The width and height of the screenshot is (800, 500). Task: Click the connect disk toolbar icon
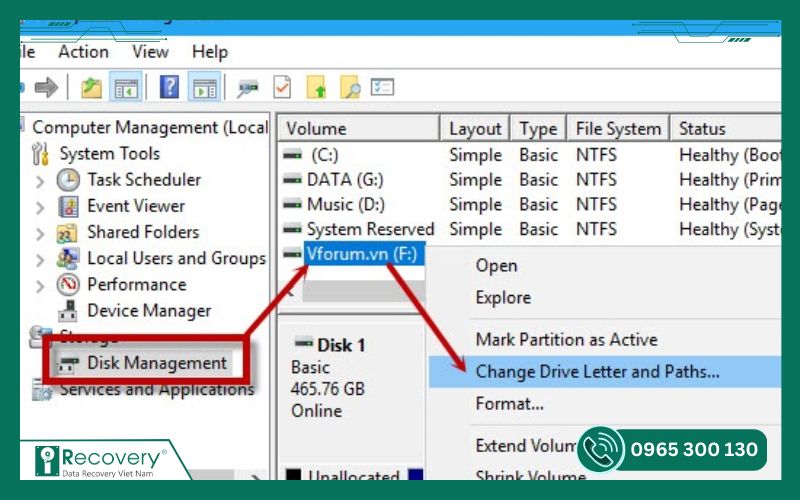(x=248, y=88)
